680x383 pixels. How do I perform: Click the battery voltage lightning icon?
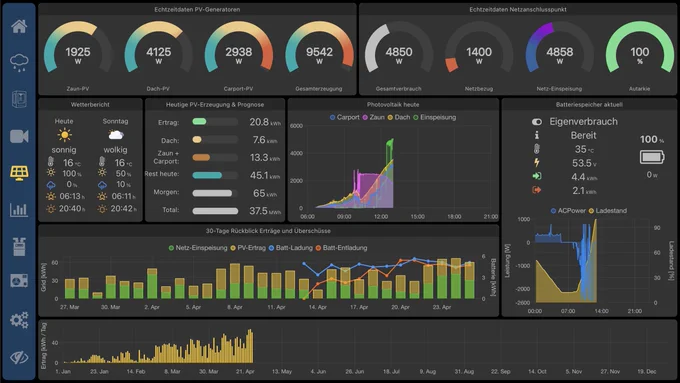pyautogui.click(x=537, y=163)
